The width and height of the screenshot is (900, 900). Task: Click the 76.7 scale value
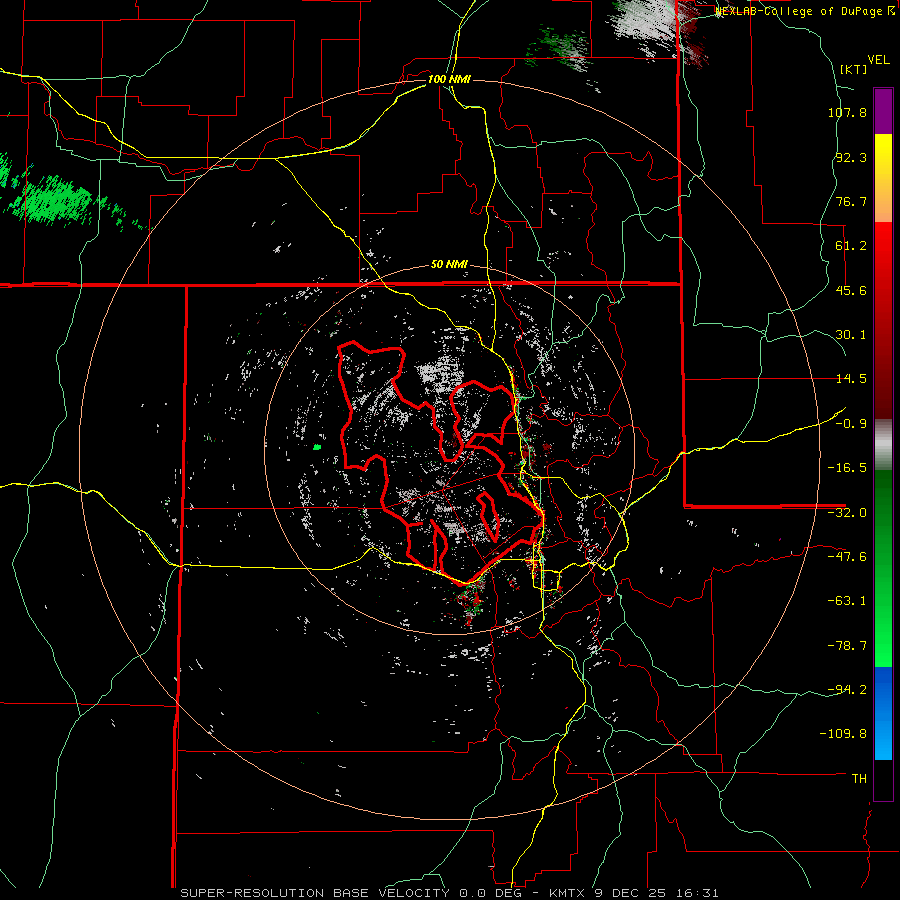tap(851, 201)
